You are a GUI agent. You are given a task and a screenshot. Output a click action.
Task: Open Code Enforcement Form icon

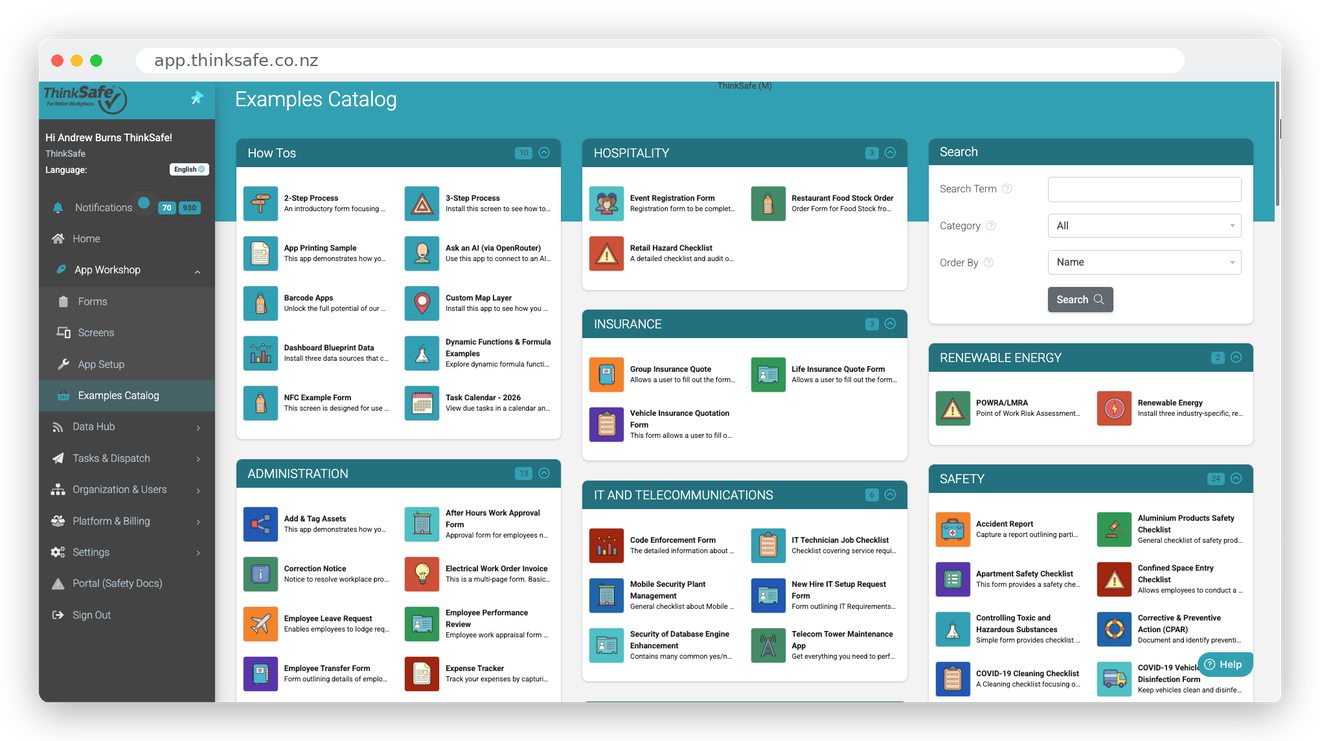pos(606,546)
